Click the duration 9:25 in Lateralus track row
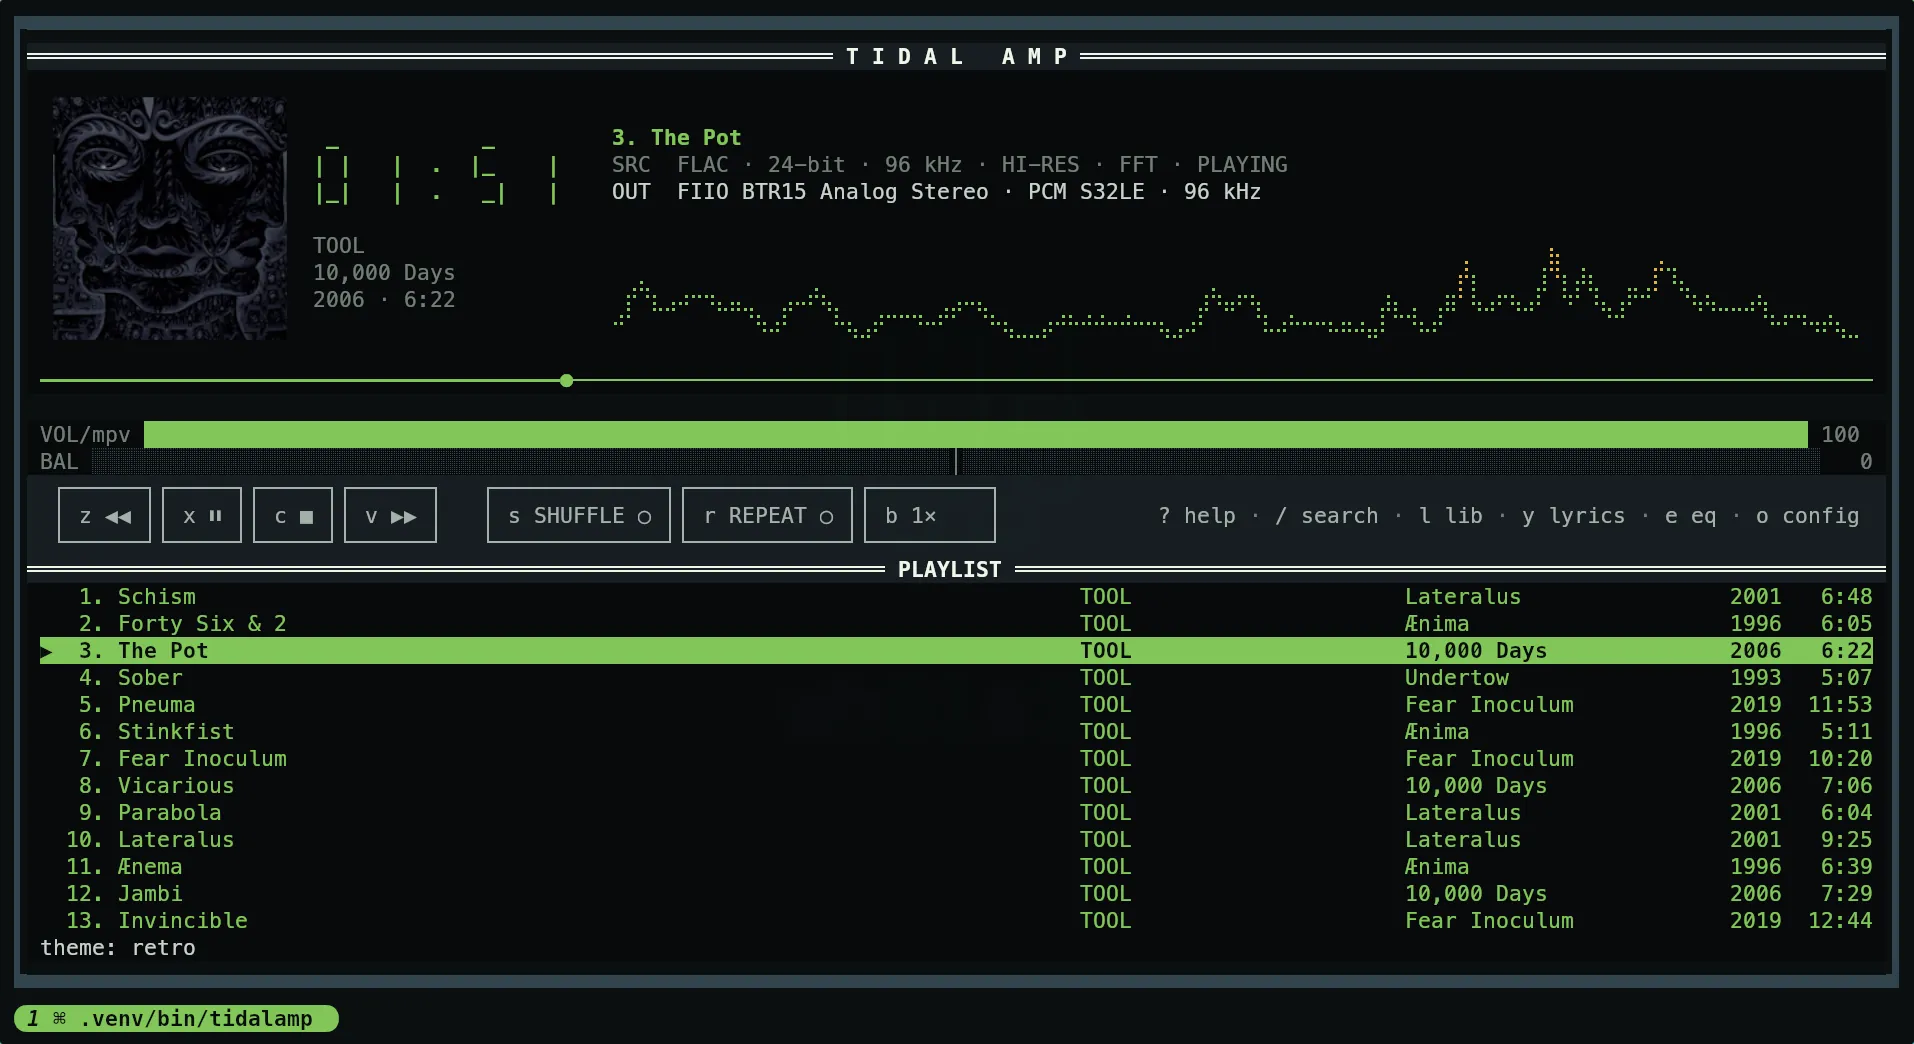Viewport: 1914px width, 1044px height. pyautogui.click(x=1846, y=840)
